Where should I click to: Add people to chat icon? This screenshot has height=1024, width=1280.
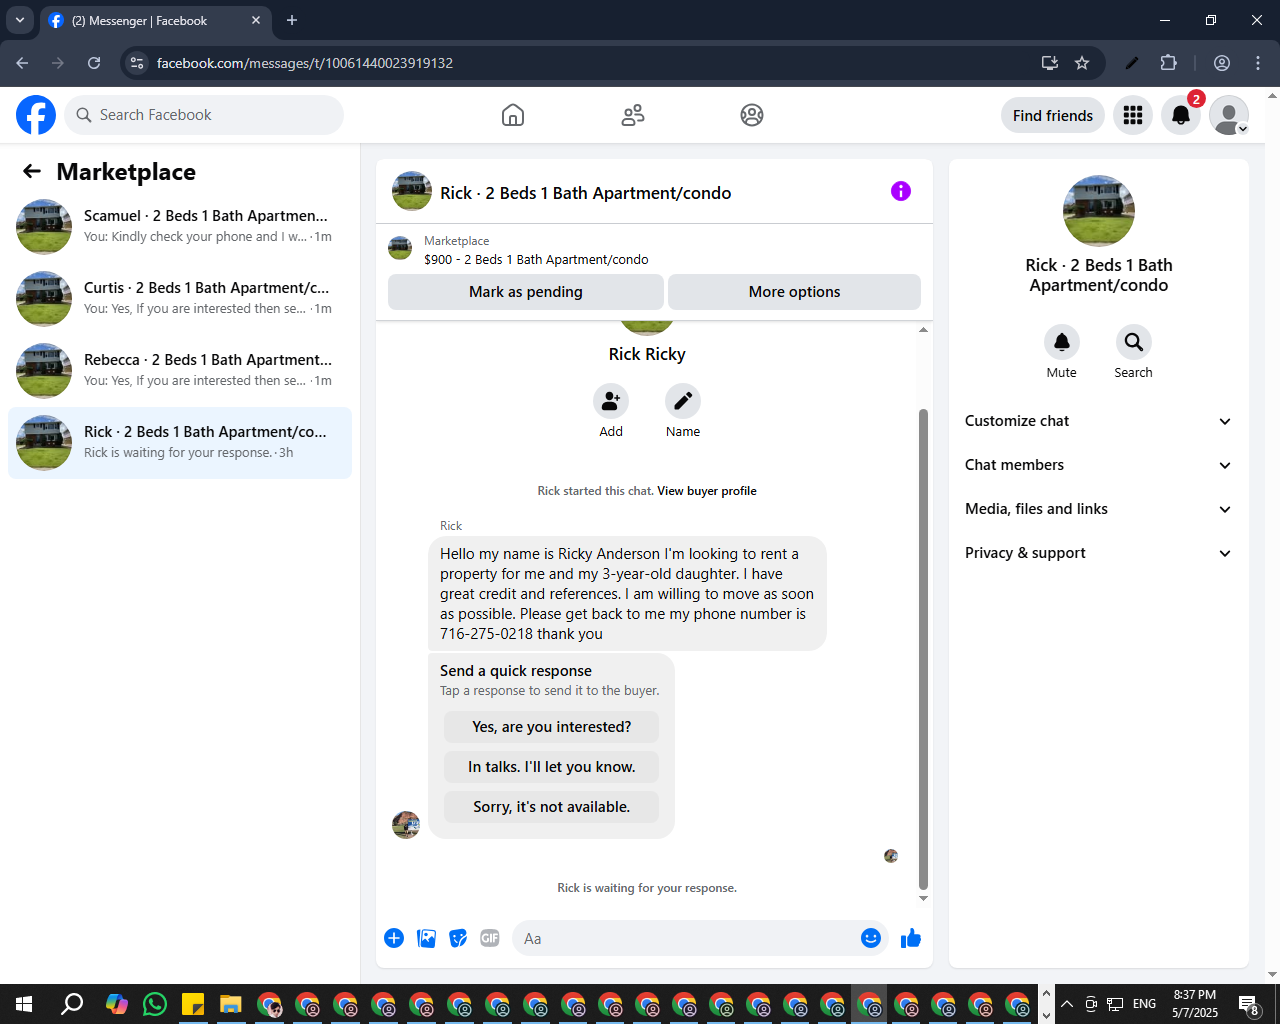click(611, 401)
